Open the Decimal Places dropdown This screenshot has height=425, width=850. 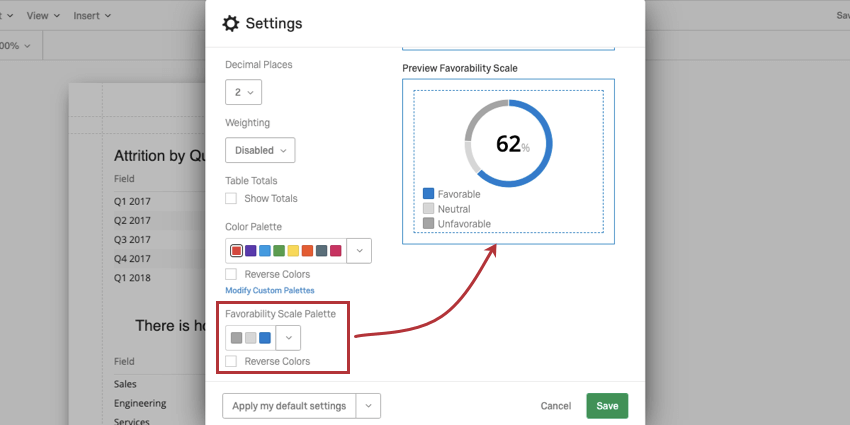(x=244, y=92)
